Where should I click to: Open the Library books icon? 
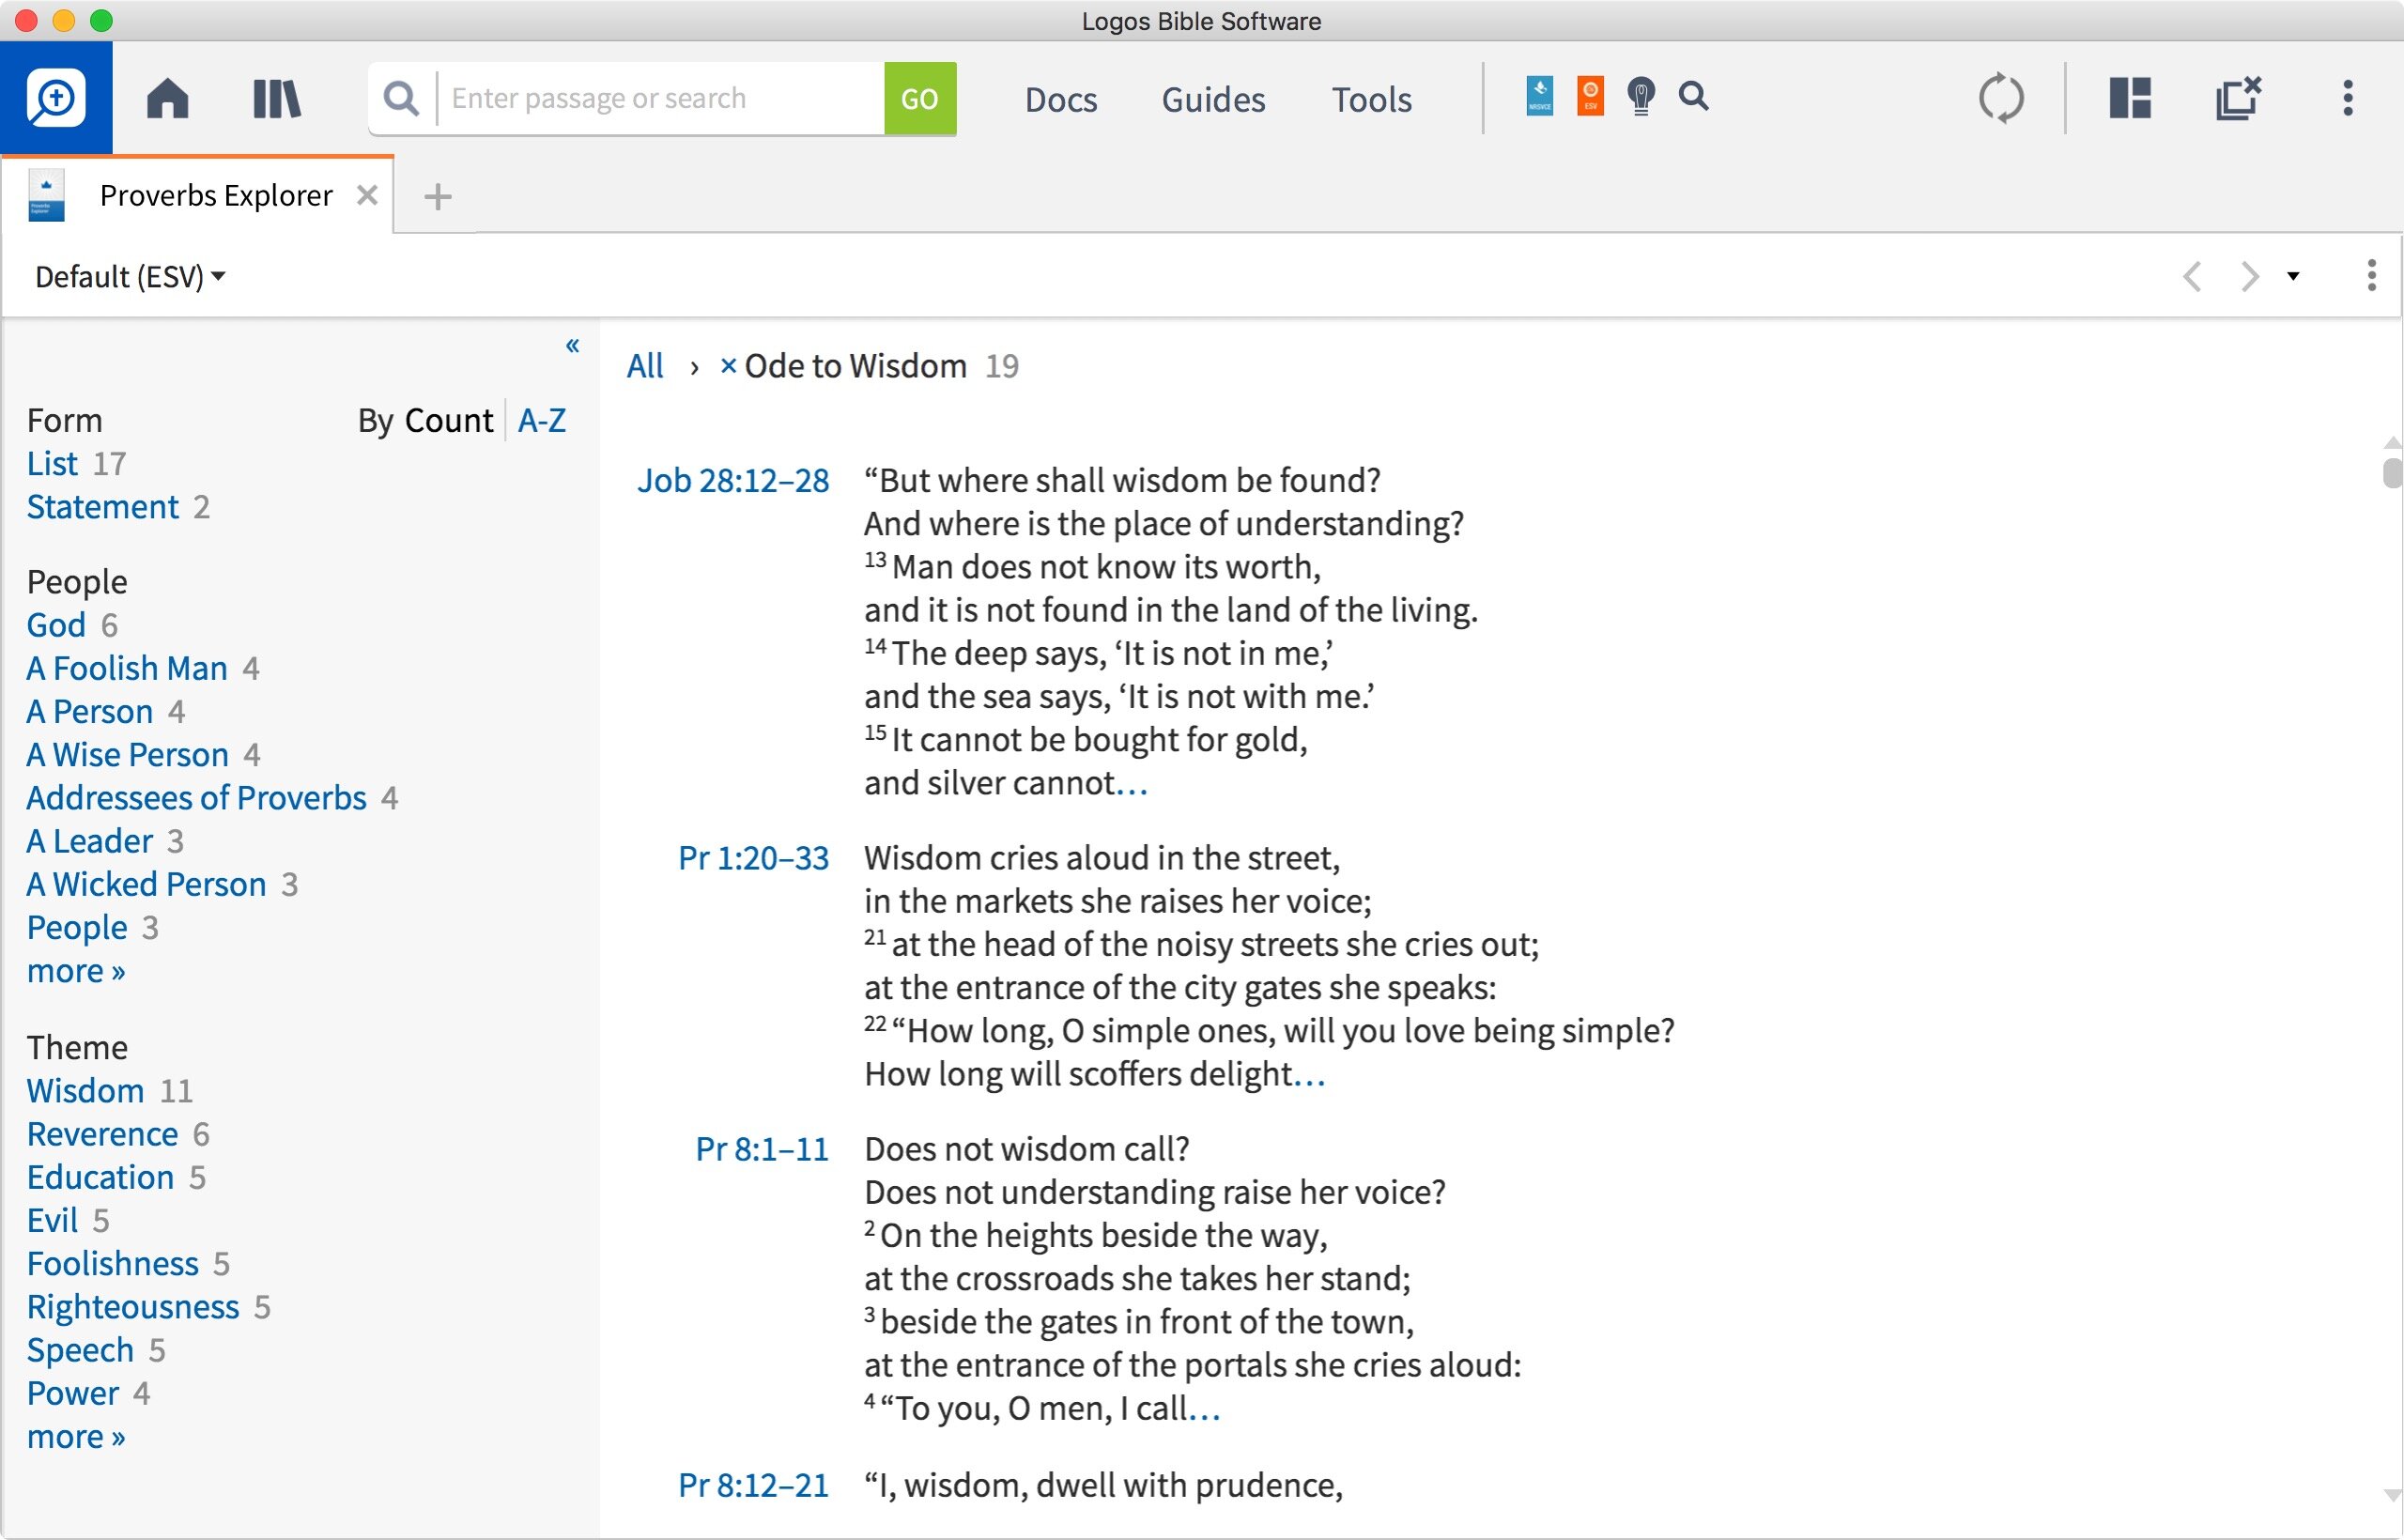[276, 99]
